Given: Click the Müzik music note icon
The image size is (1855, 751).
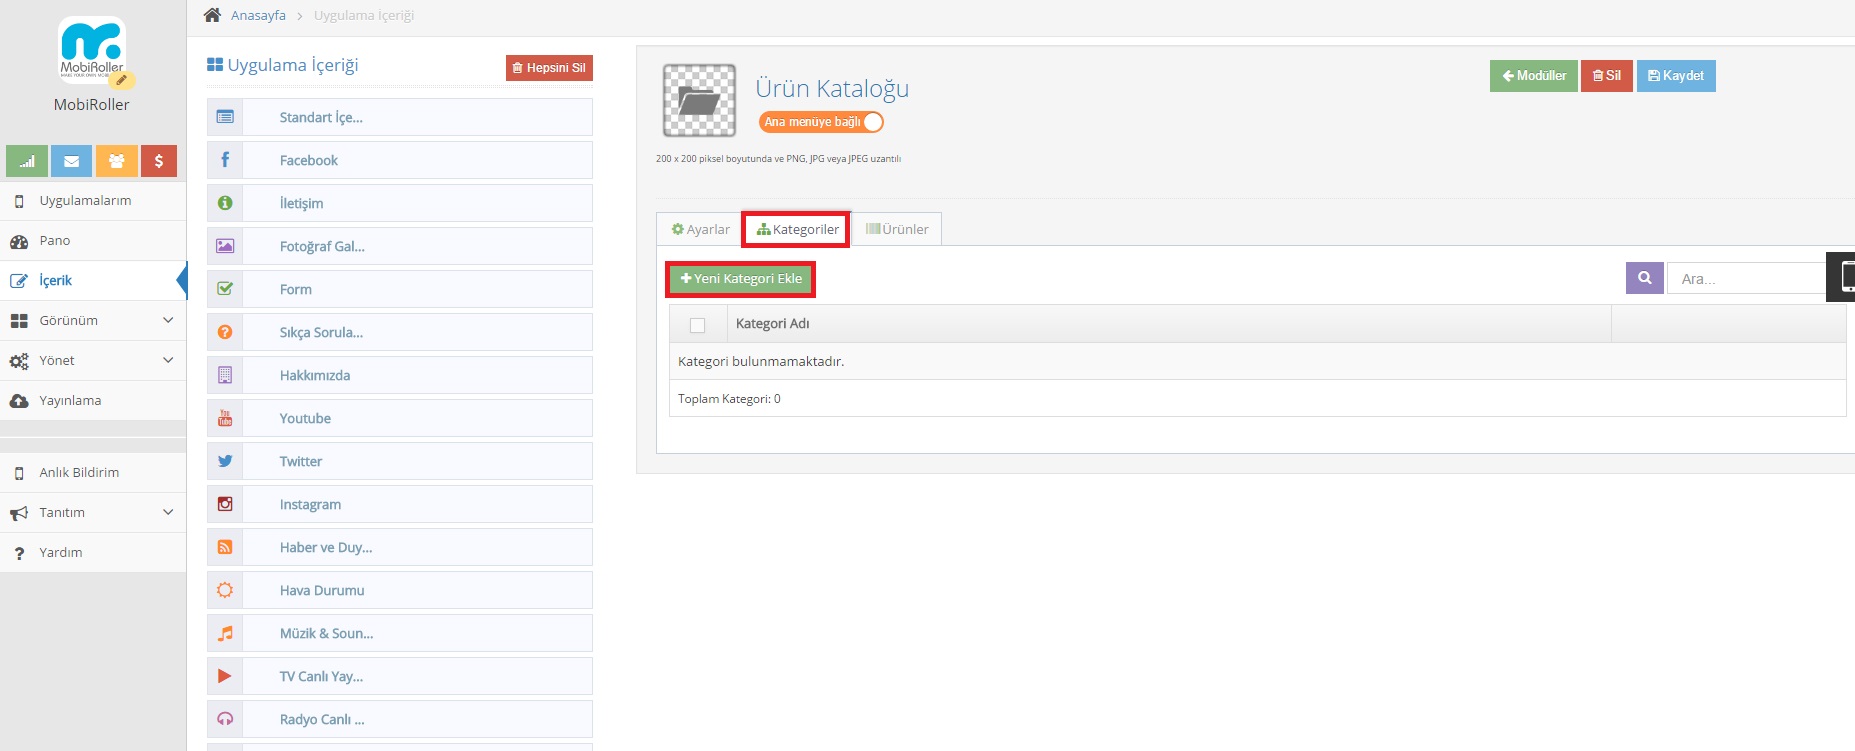Looking at the screenshot, I should coord(225,633).
